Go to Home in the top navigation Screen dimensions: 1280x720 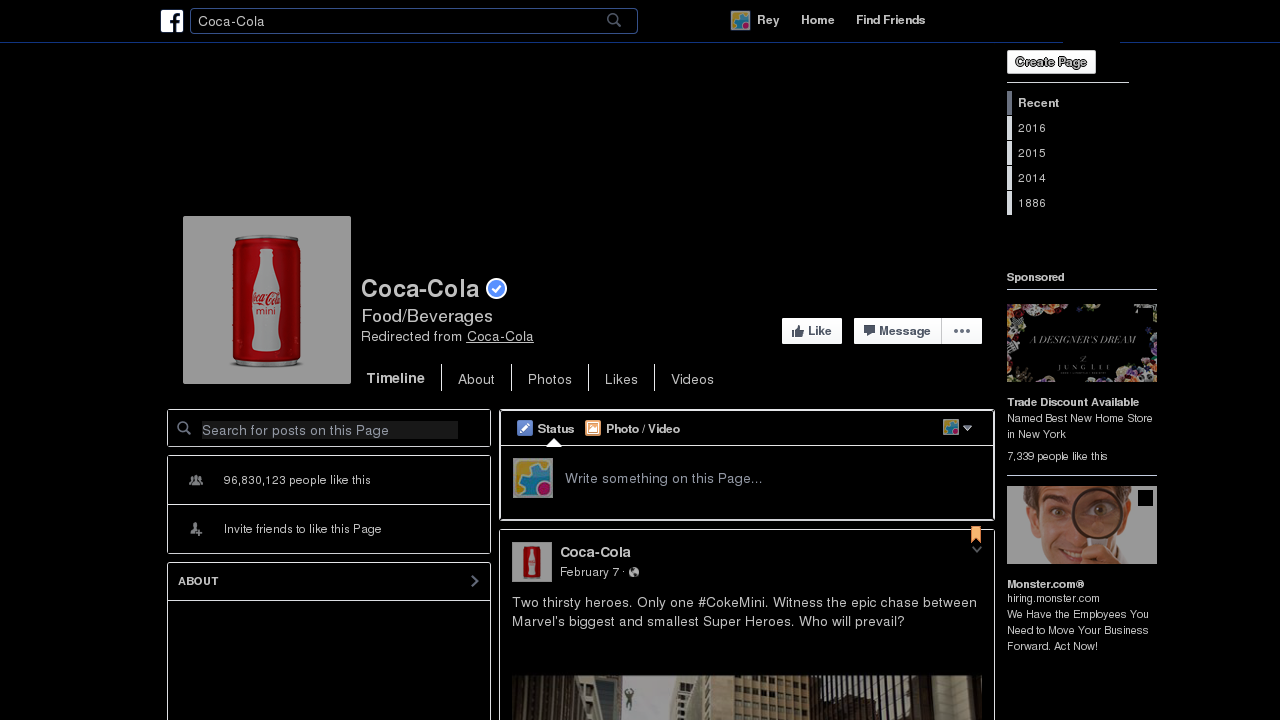[818, 20]
